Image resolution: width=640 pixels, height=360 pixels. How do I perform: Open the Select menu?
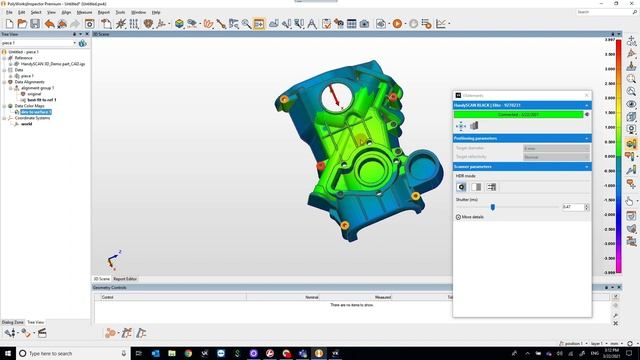(x=36, y=13)
